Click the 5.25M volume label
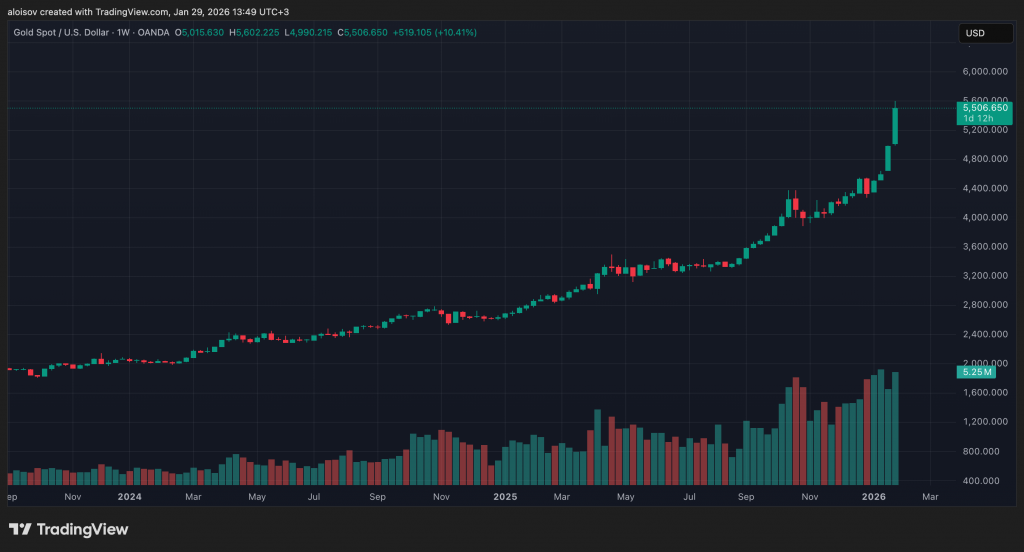 975,372
